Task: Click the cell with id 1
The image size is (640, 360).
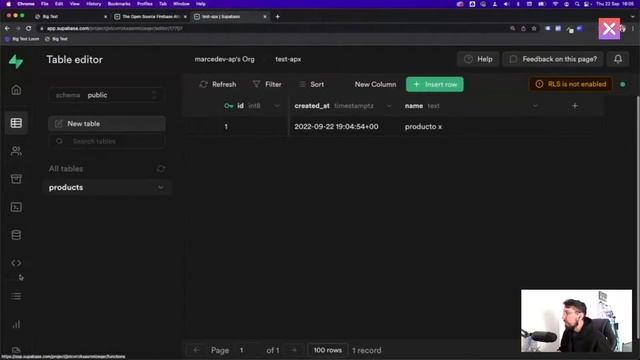Action: pyautogui.click(x=236, y=127)
